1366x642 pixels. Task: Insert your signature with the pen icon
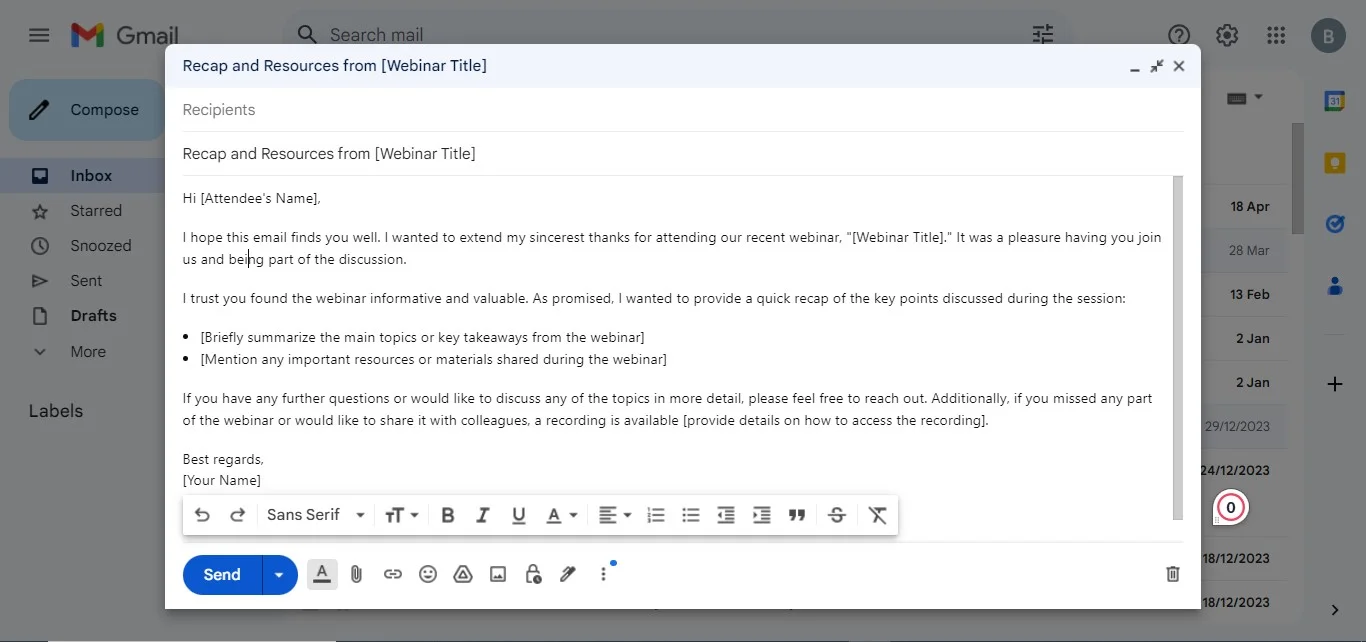[x=567, y=574]
